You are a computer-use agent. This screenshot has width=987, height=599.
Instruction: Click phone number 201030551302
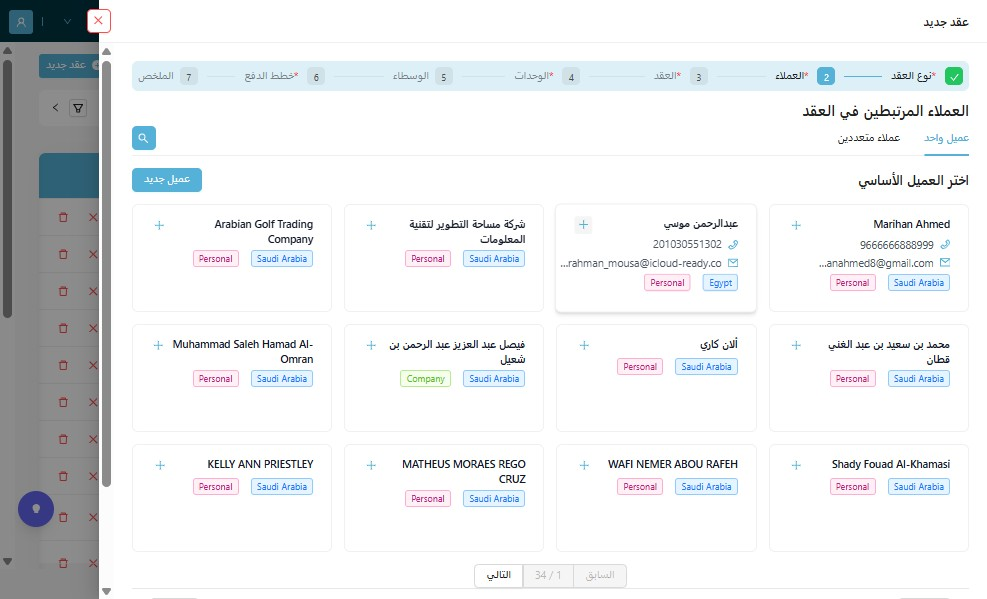pos(687,244)
